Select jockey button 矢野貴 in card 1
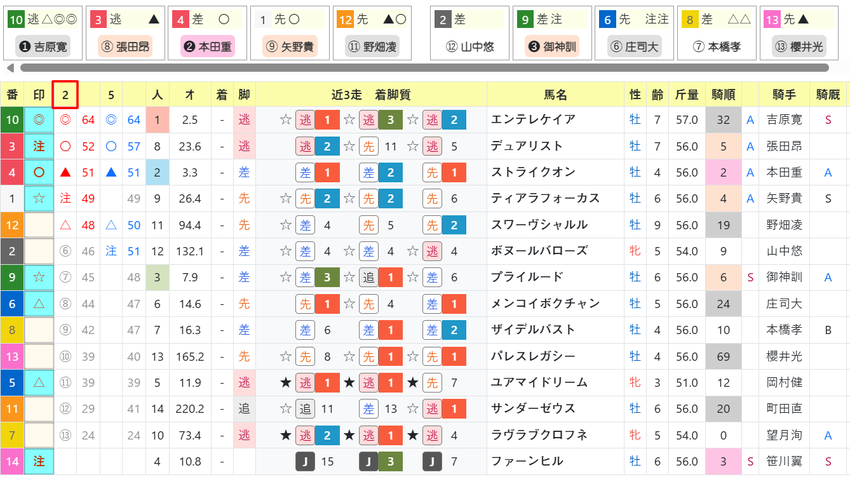The image size is (850, 477). point(290,47)
